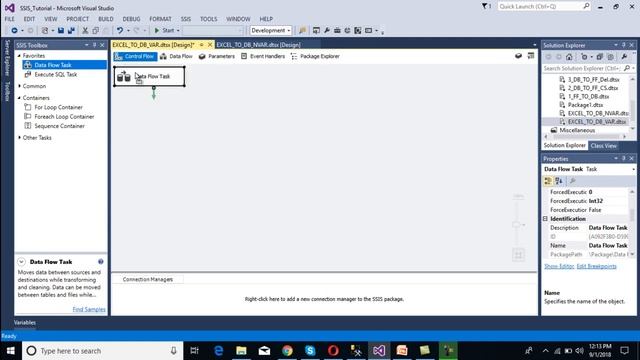
Task: Click the toolbox briefcase icon in the main toolbar
Action: (337, 30)
